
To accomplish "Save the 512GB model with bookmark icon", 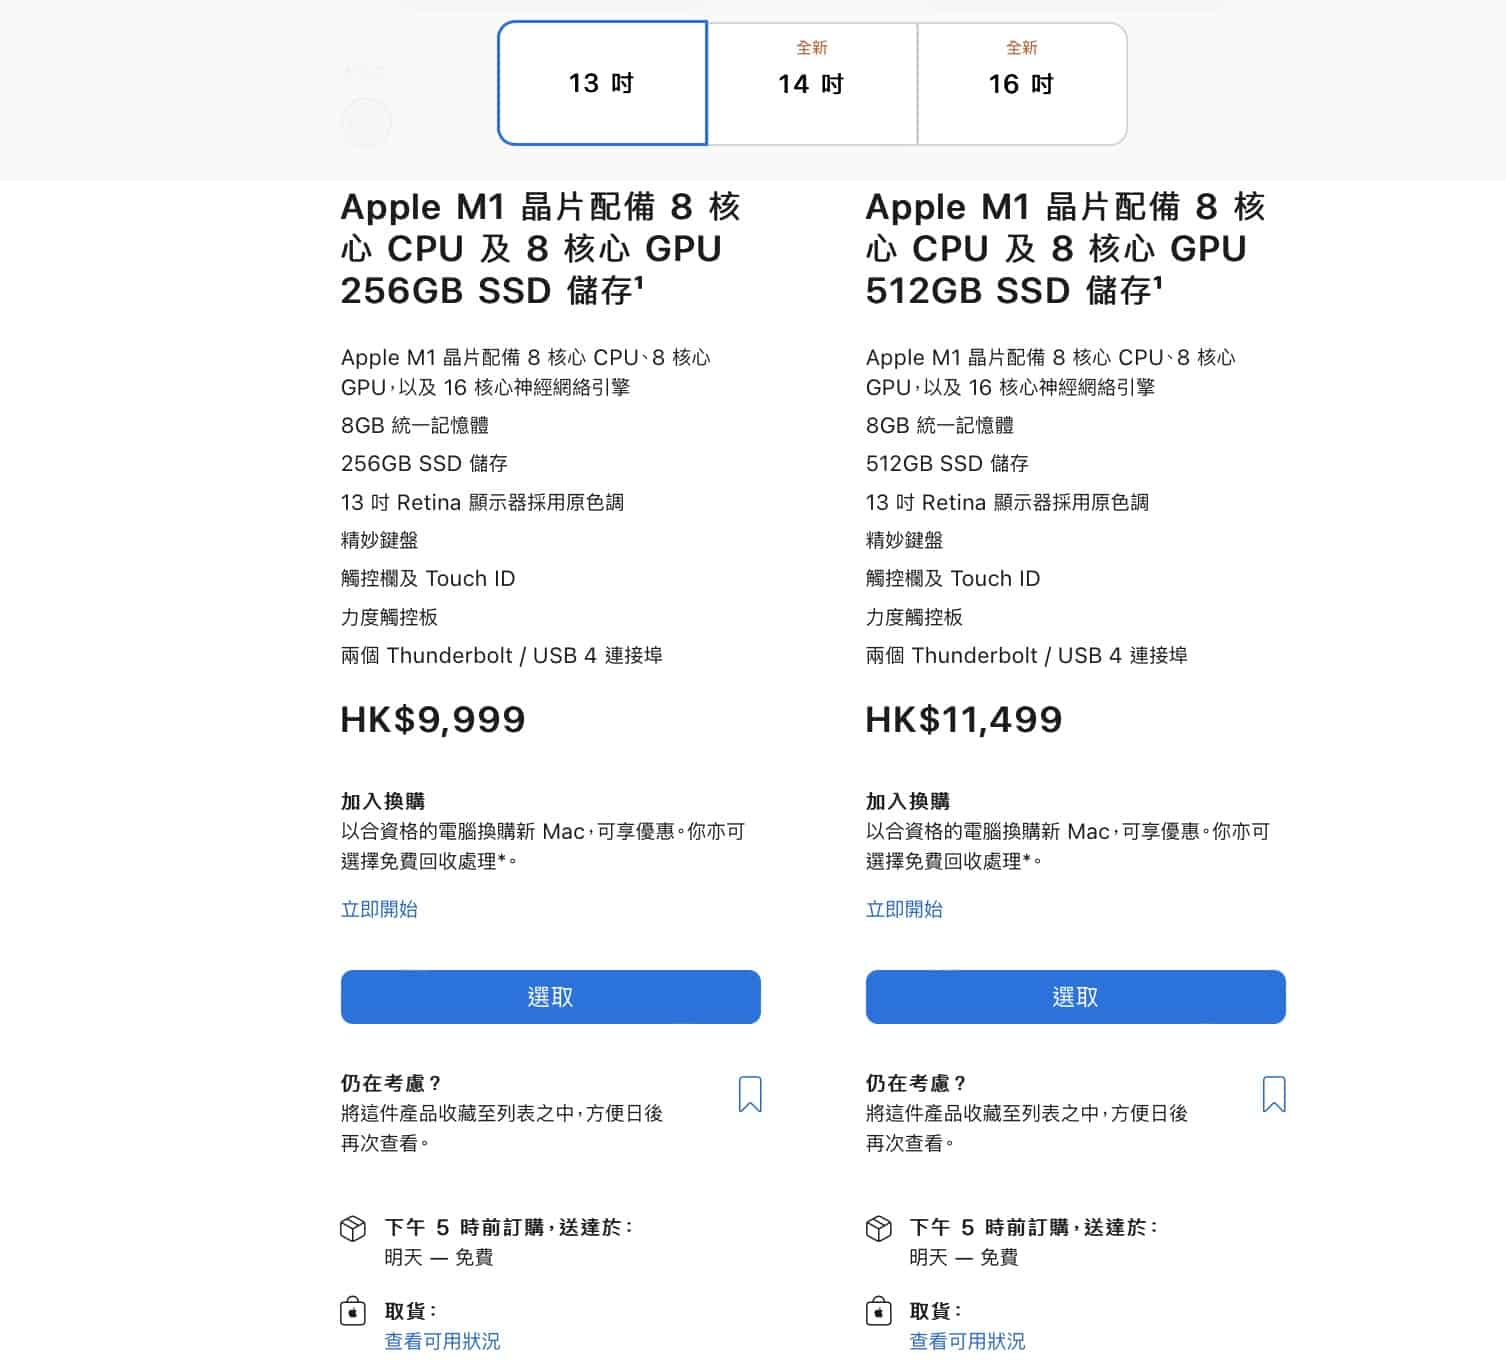I will 1274,1094.
